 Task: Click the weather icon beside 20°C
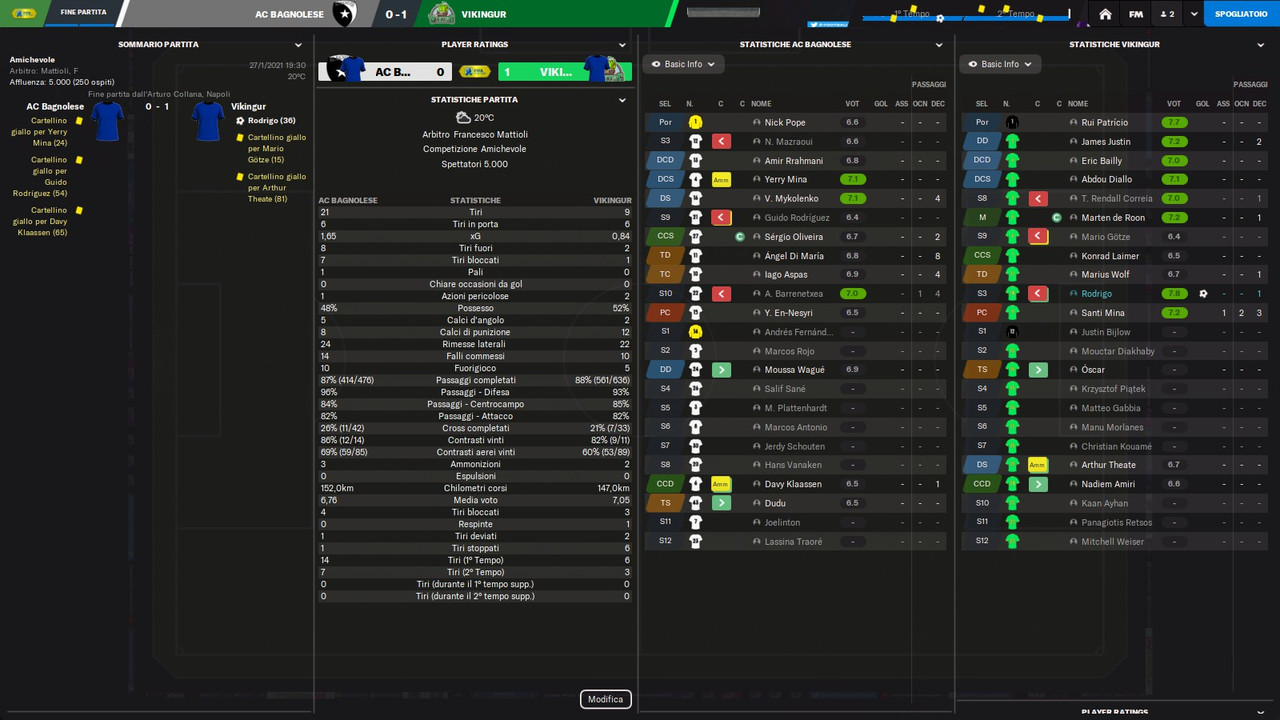tap(462, 118)
